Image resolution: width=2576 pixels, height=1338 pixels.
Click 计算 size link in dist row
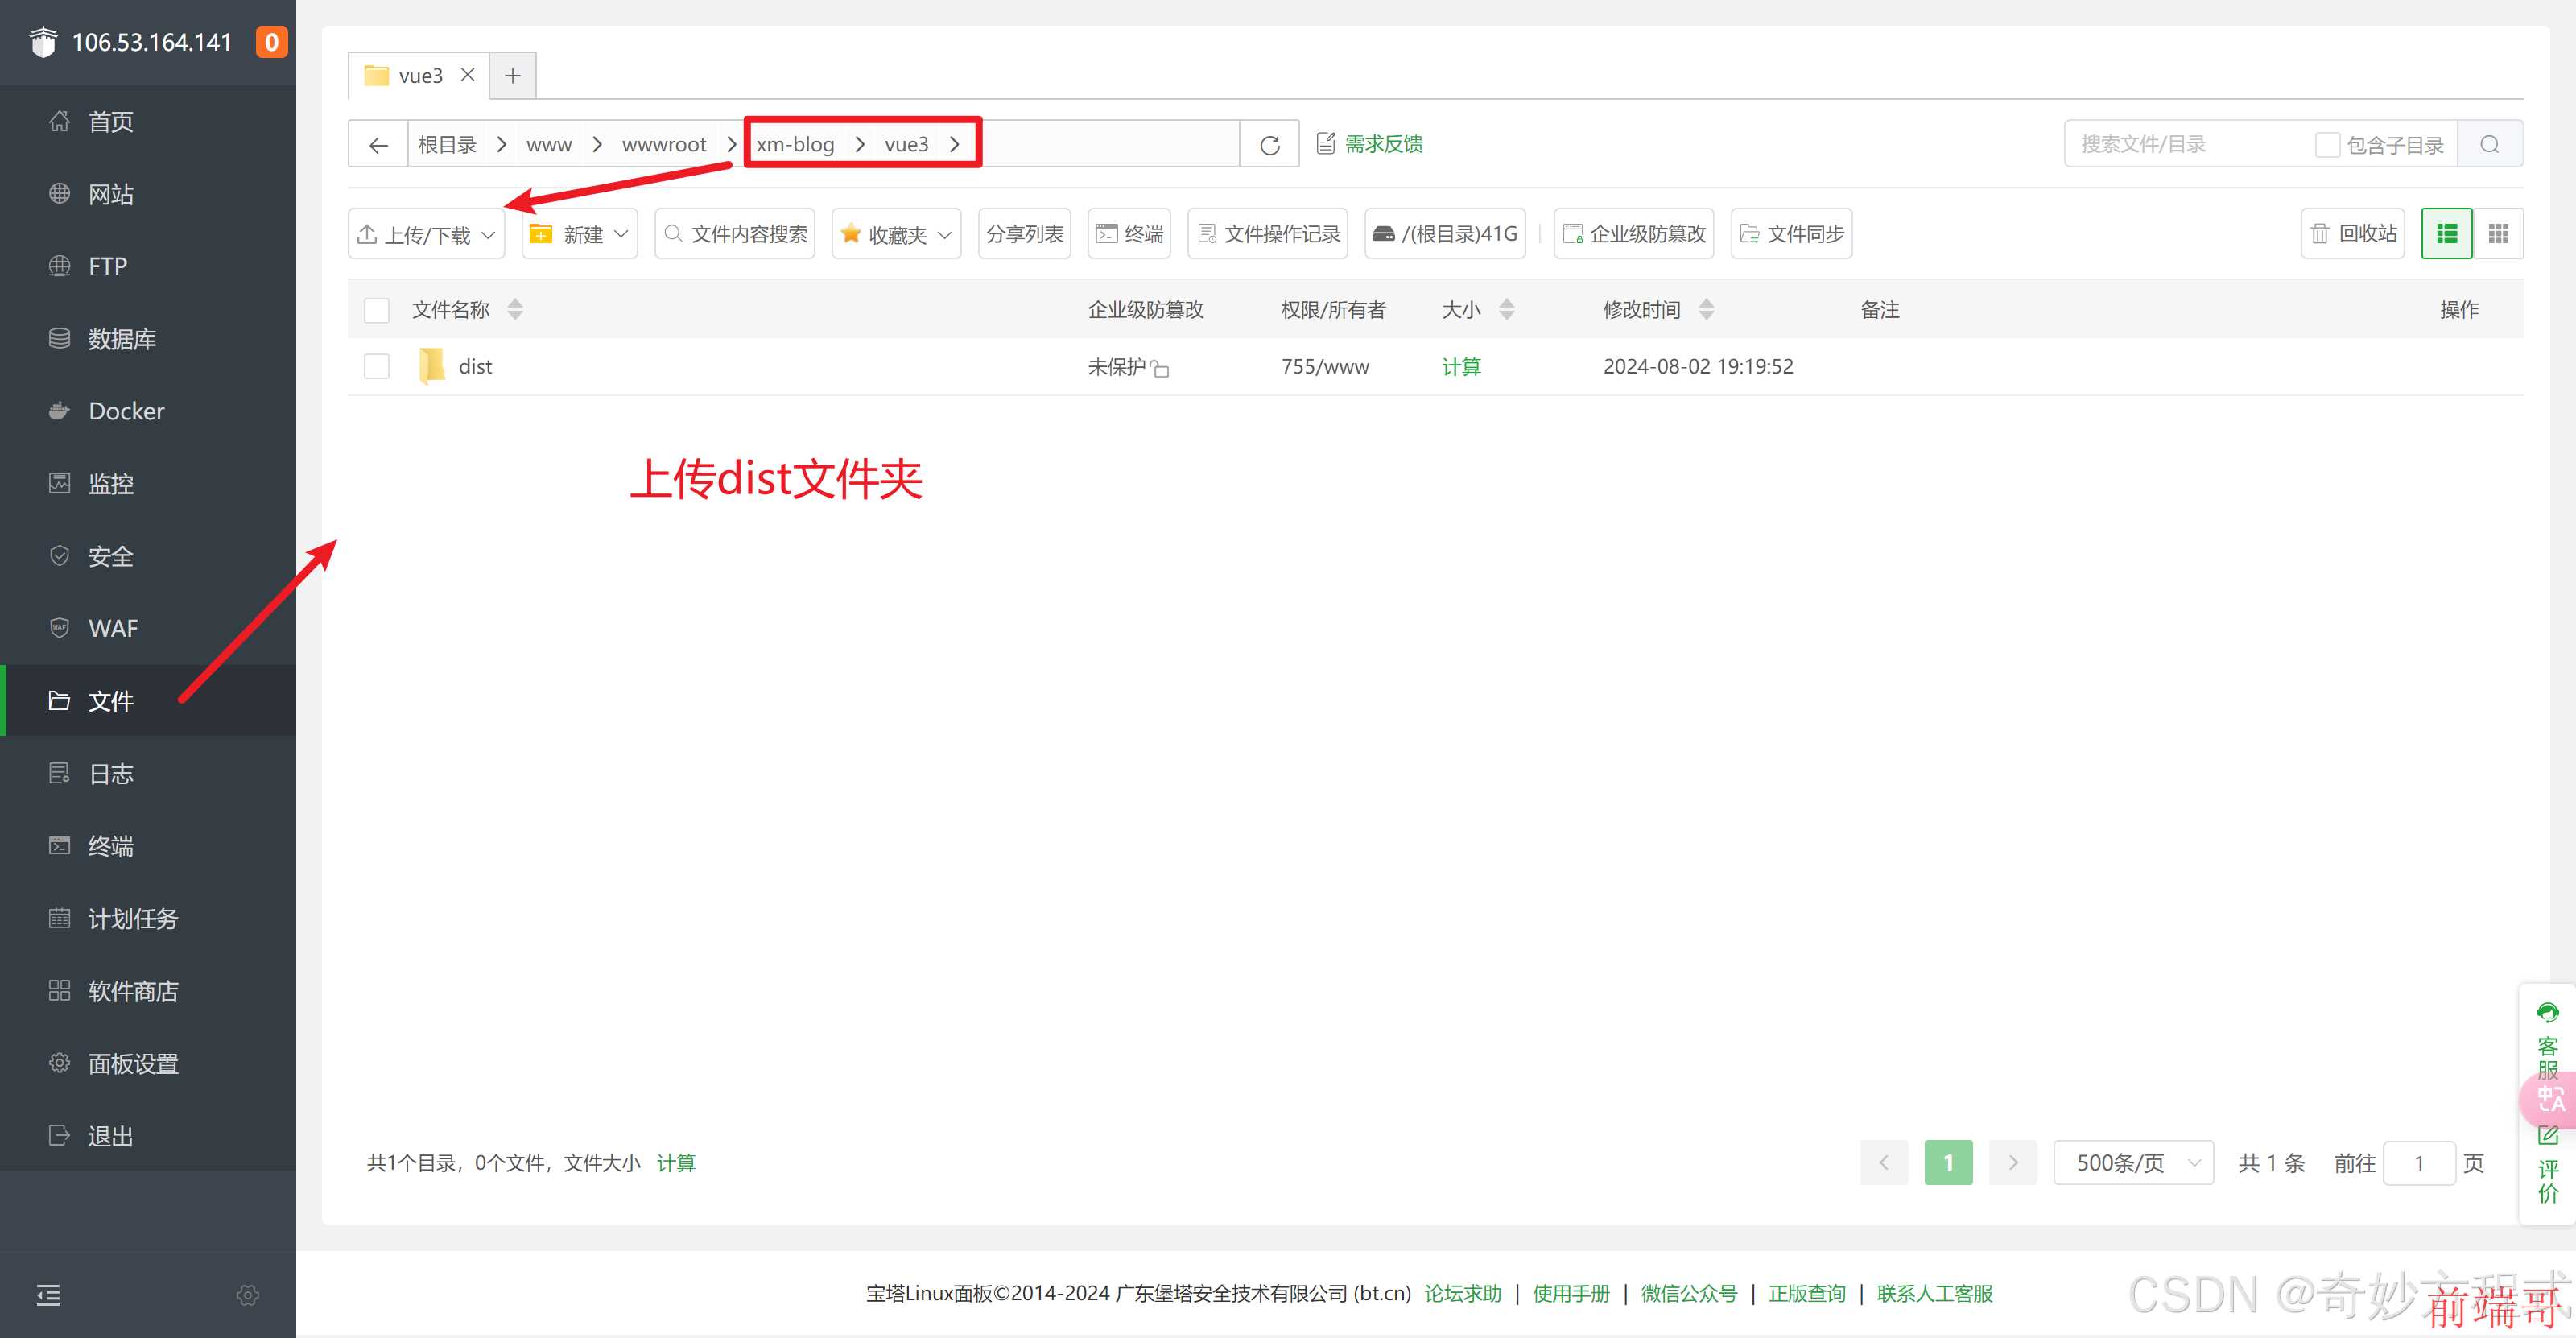click(1461, 367)
